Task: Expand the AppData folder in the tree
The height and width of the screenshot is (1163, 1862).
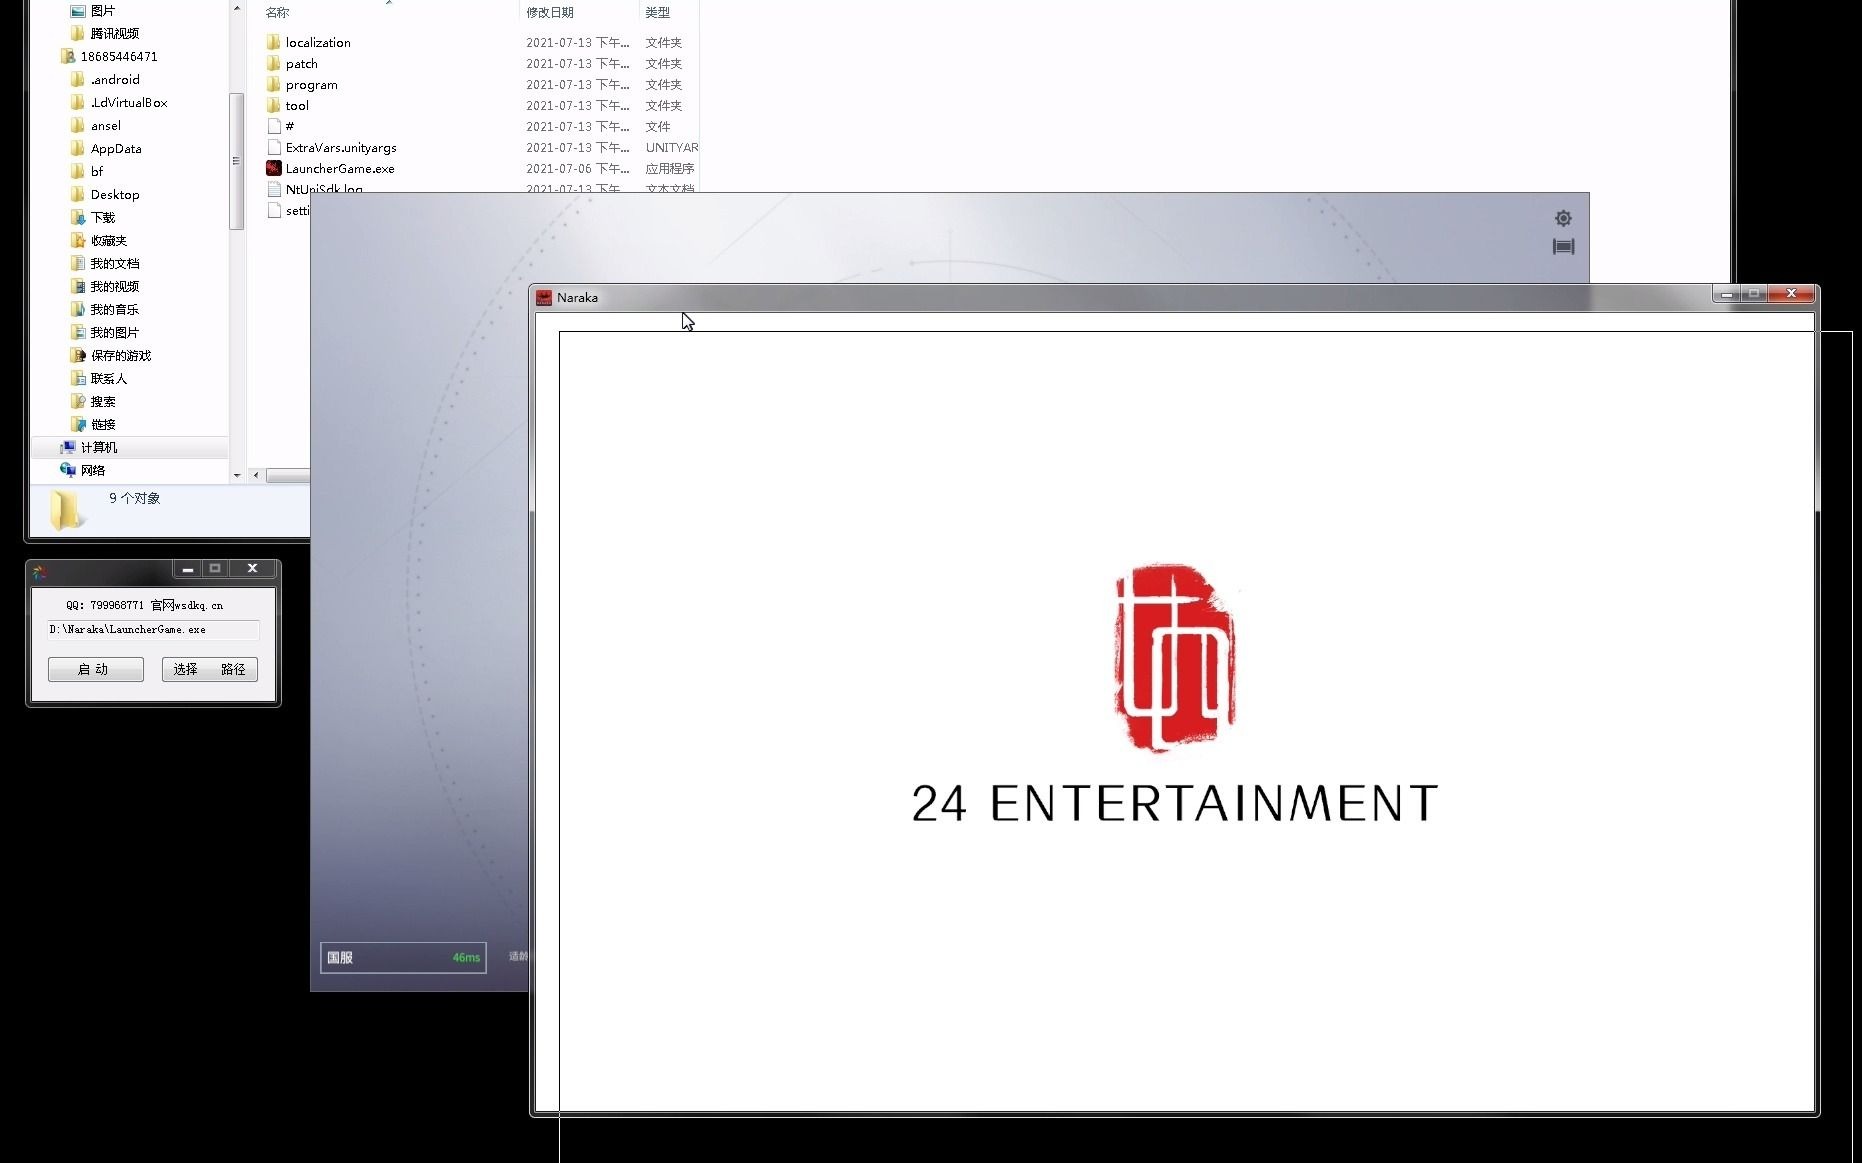Action: coord(115,148)
